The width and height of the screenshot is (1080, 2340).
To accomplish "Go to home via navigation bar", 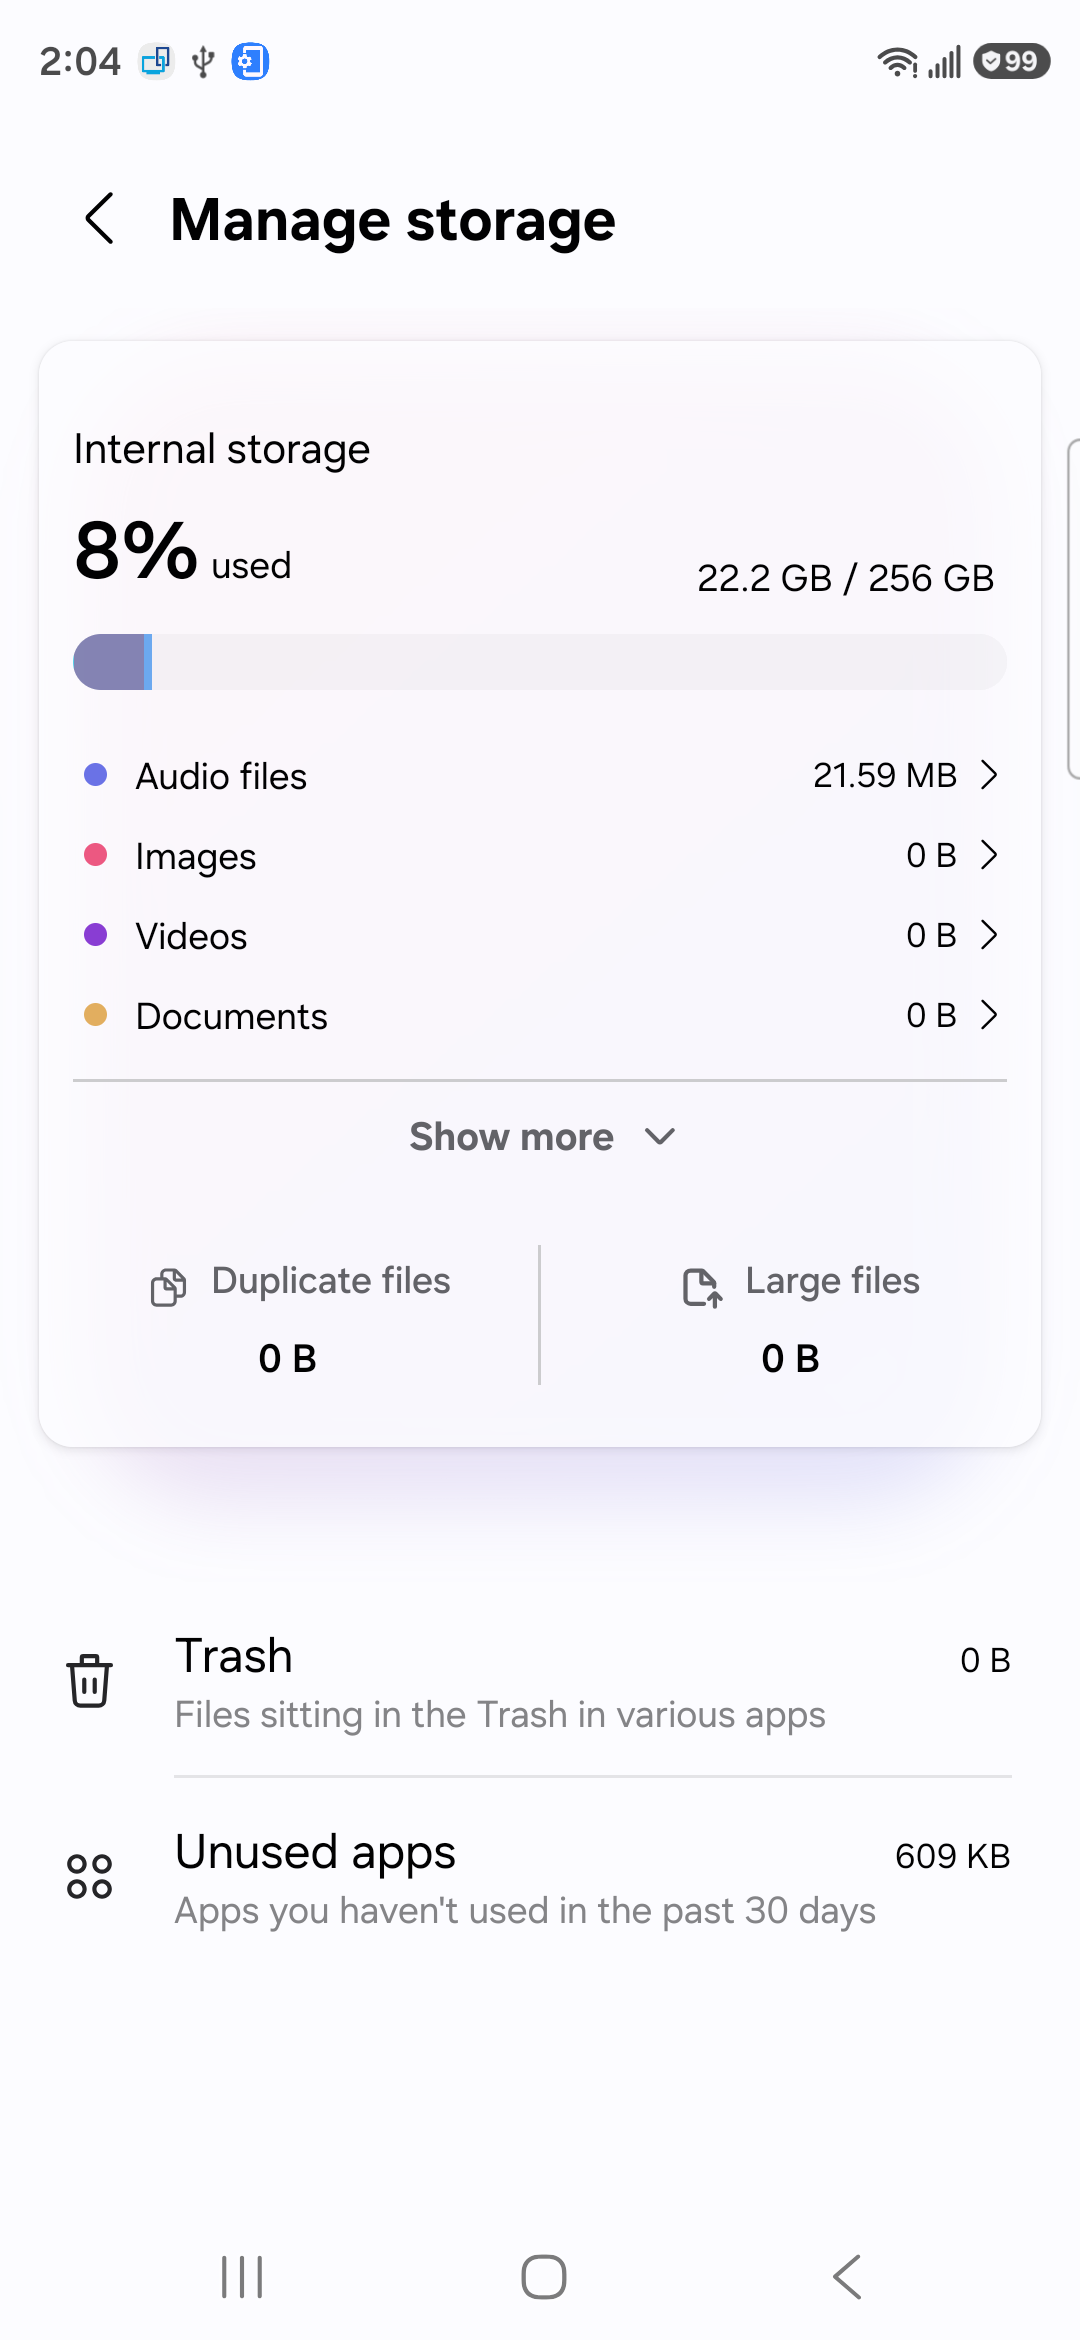I will [544, 2277].
